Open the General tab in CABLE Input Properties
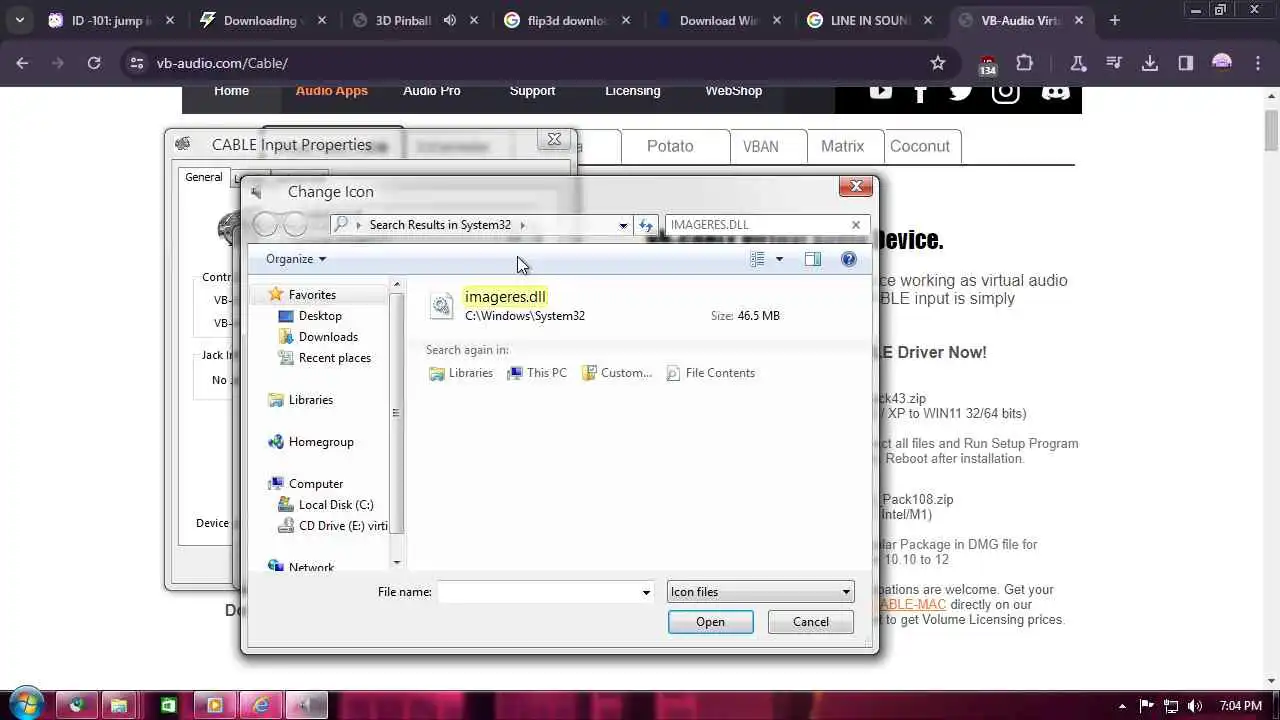This screenshot has width=1280, height=720. click(x=203, y=177)
